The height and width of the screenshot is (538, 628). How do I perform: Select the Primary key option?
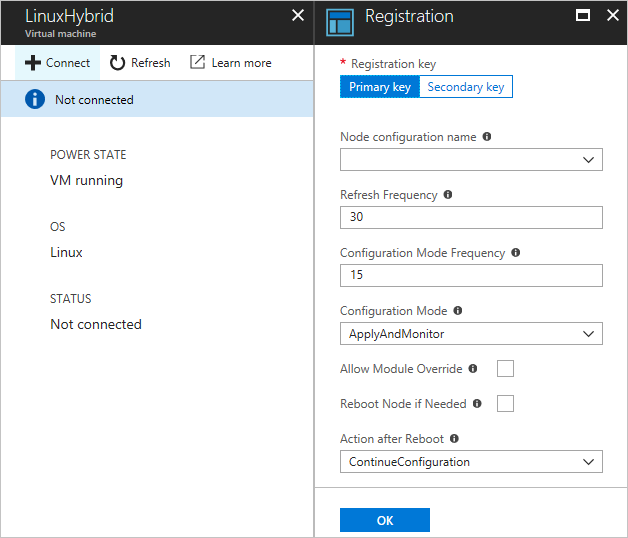click(379, 87)
